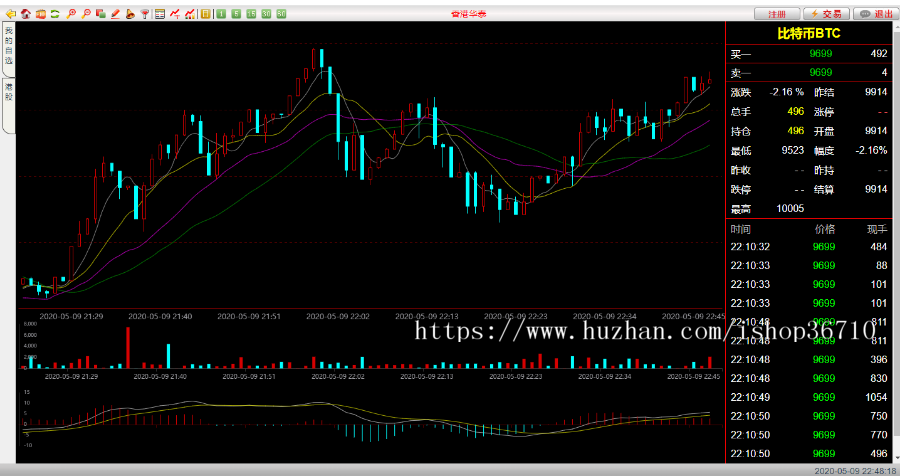Image resolution: width=900 pixels, height=476 pixels.
Task: Click the red funnel filter icon
Action: [x=145, y=14]
